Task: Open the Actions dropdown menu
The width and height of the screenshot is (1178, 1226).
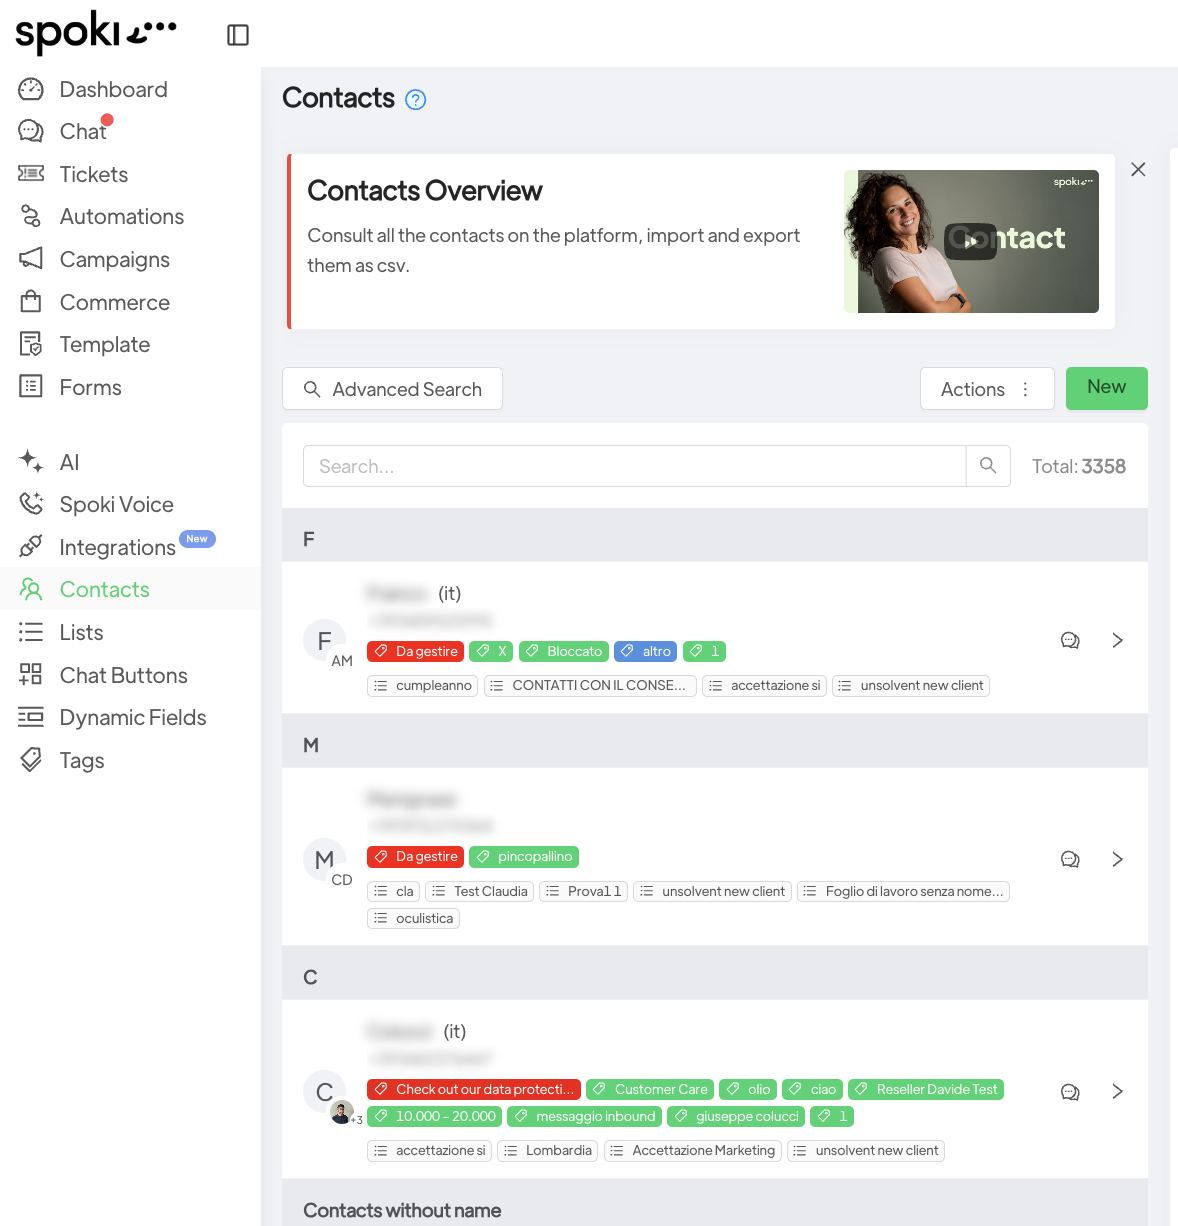Action: pyautogui.click(x=986, y=389)
